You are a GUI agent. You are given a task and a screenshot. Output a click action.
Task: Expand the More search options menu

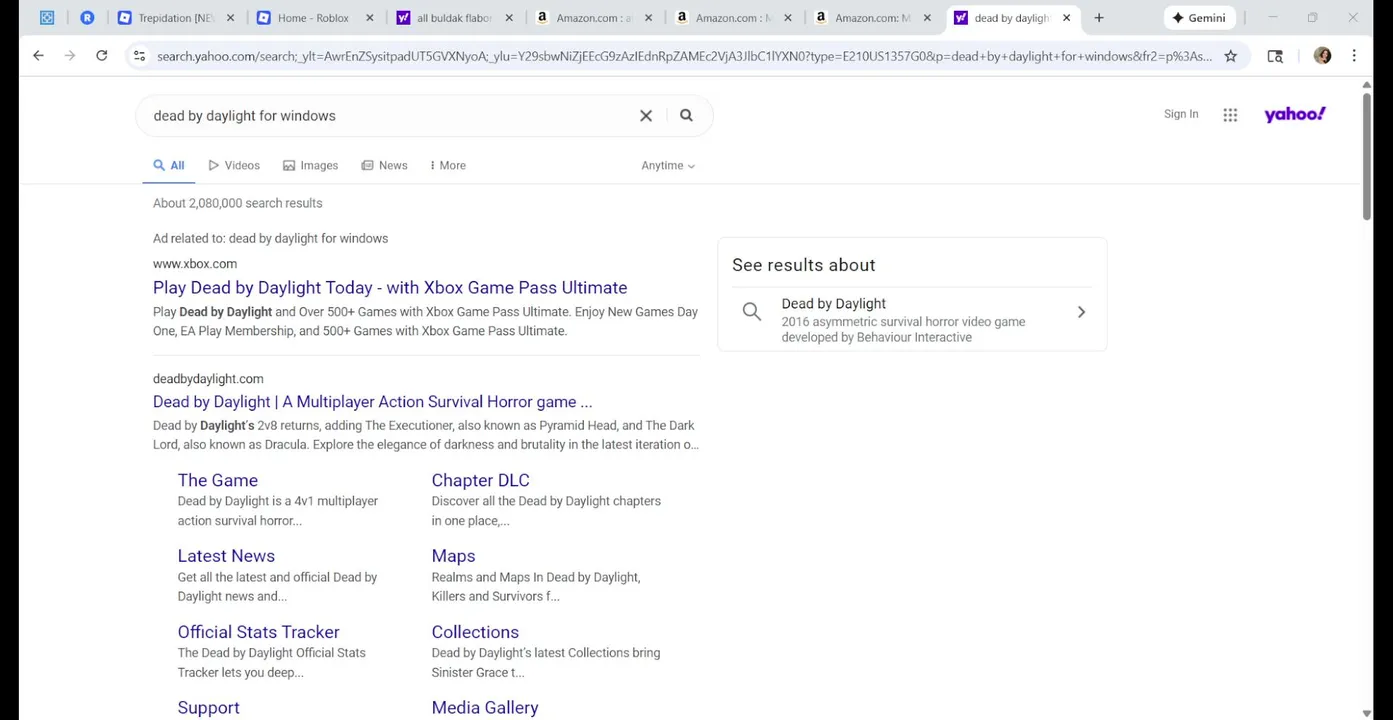447,166
